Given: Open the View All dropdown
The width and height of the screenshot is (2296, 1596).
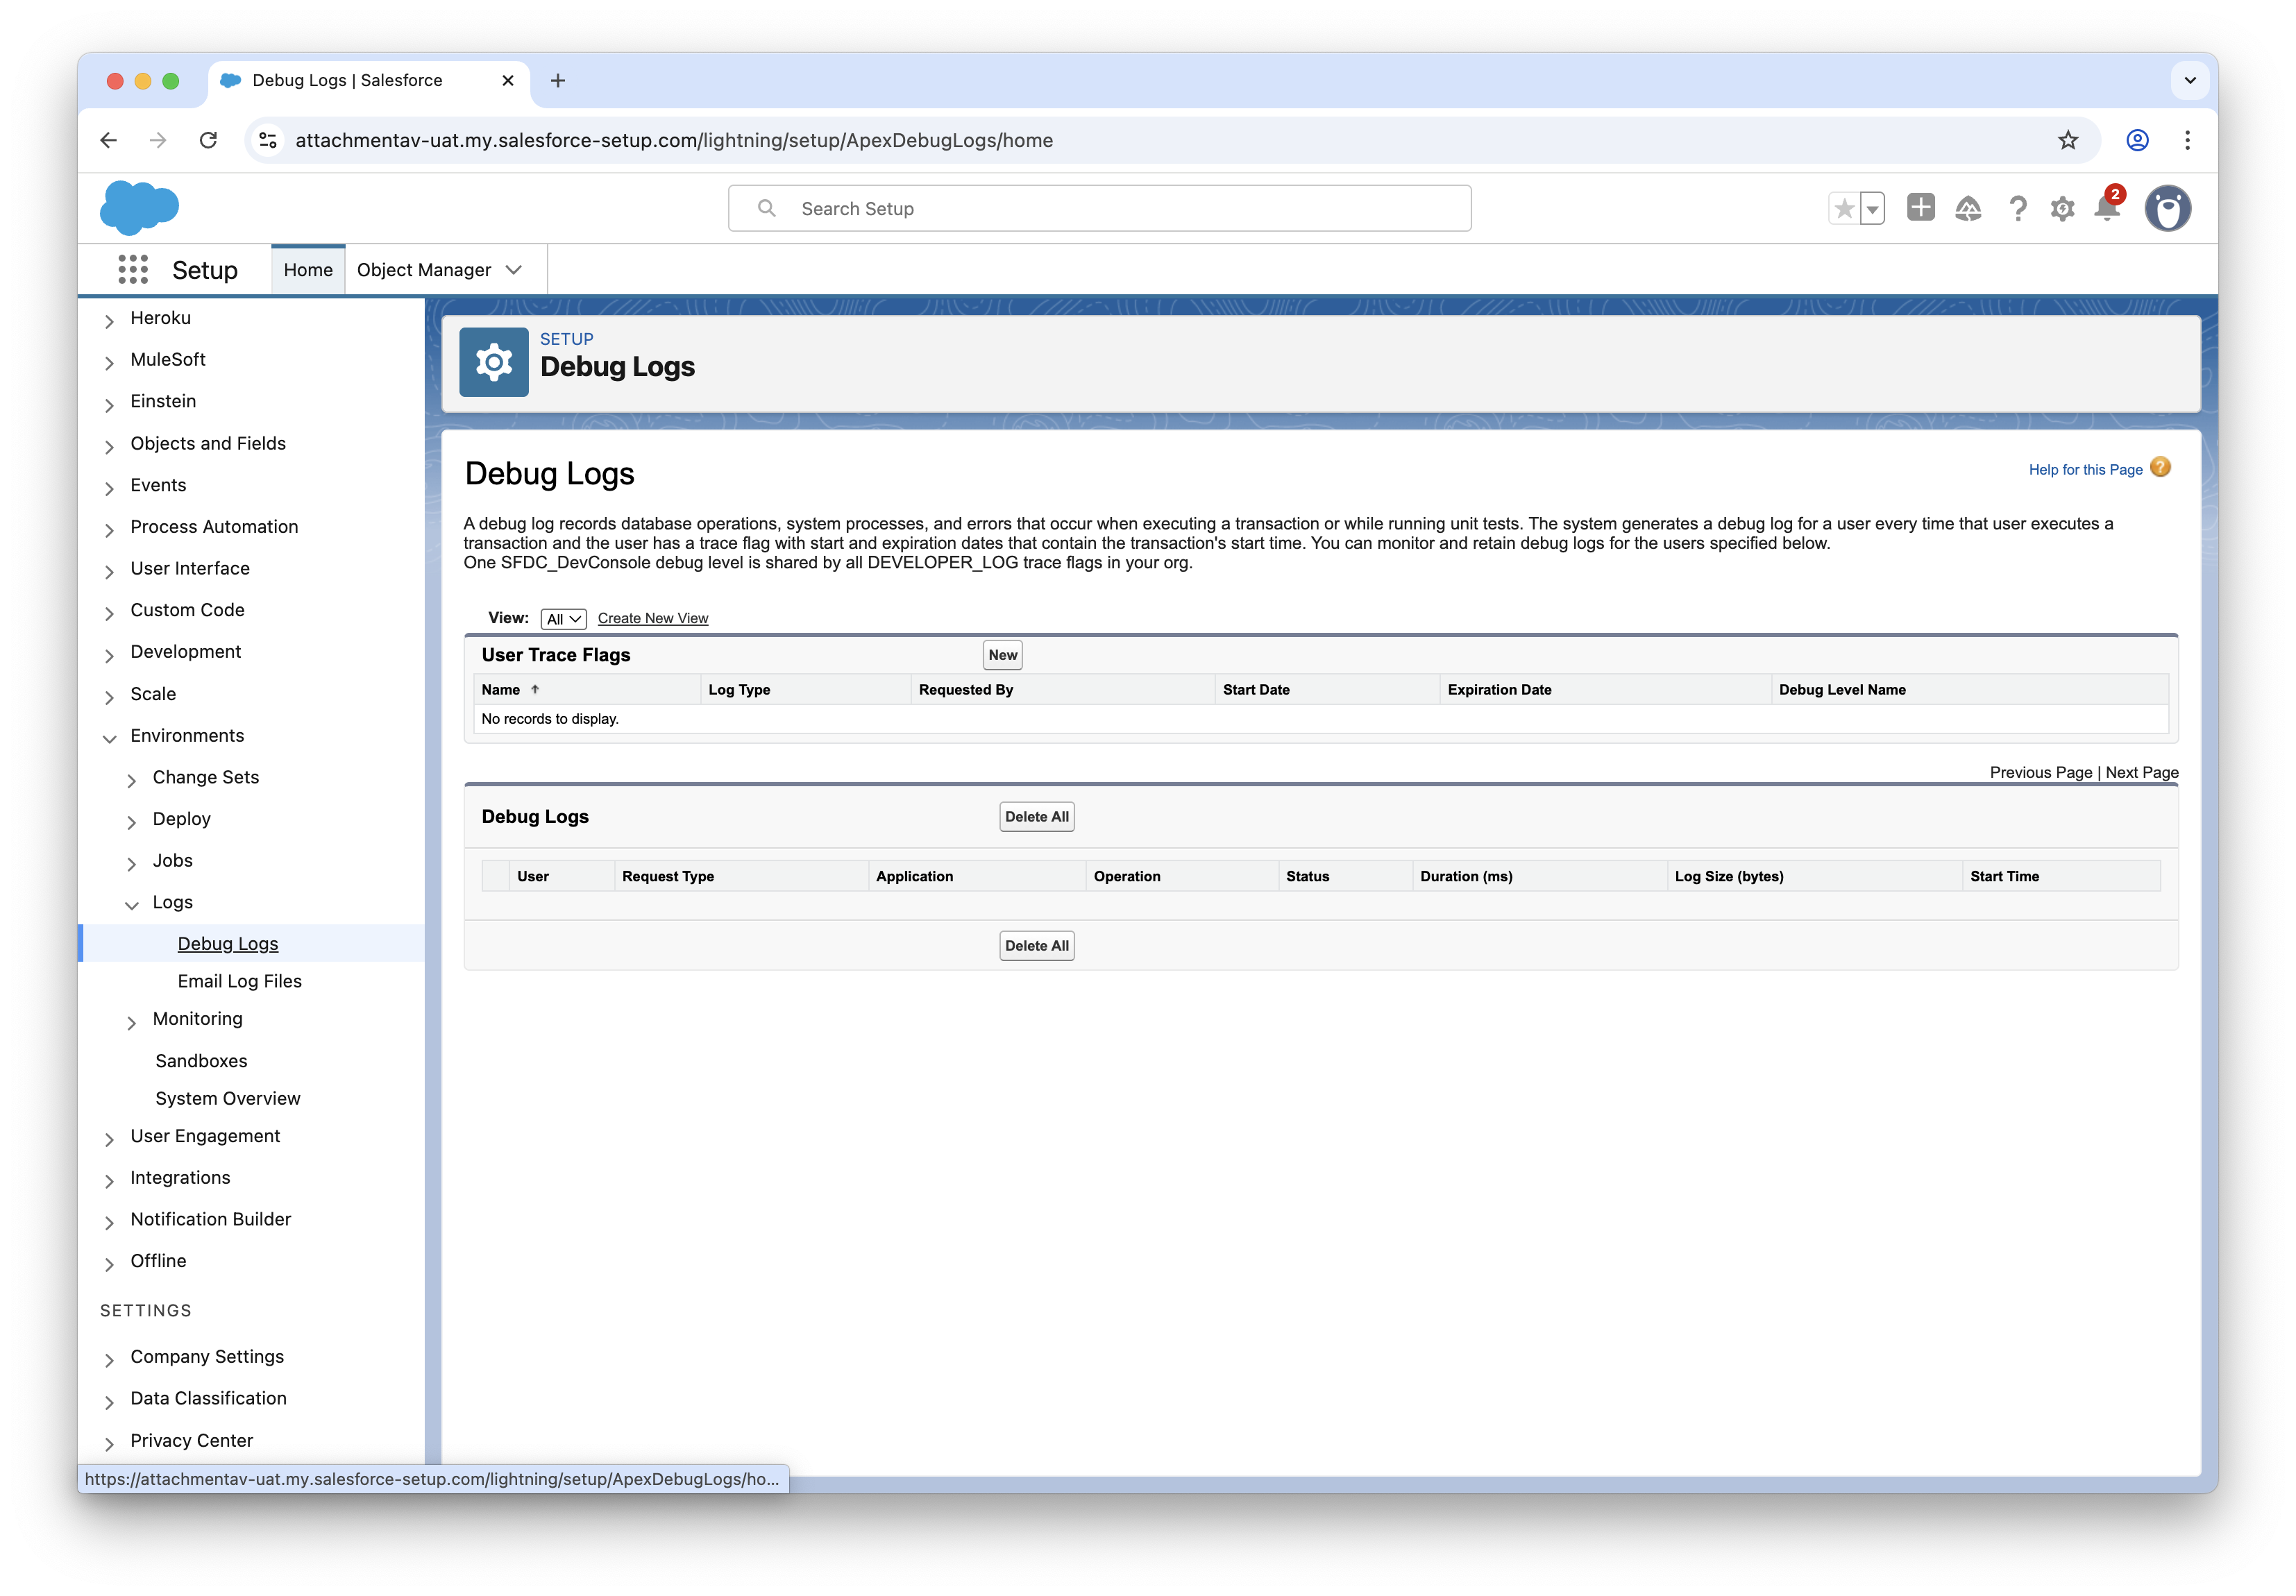Looking at the screenshot, I should pos(563,619).
